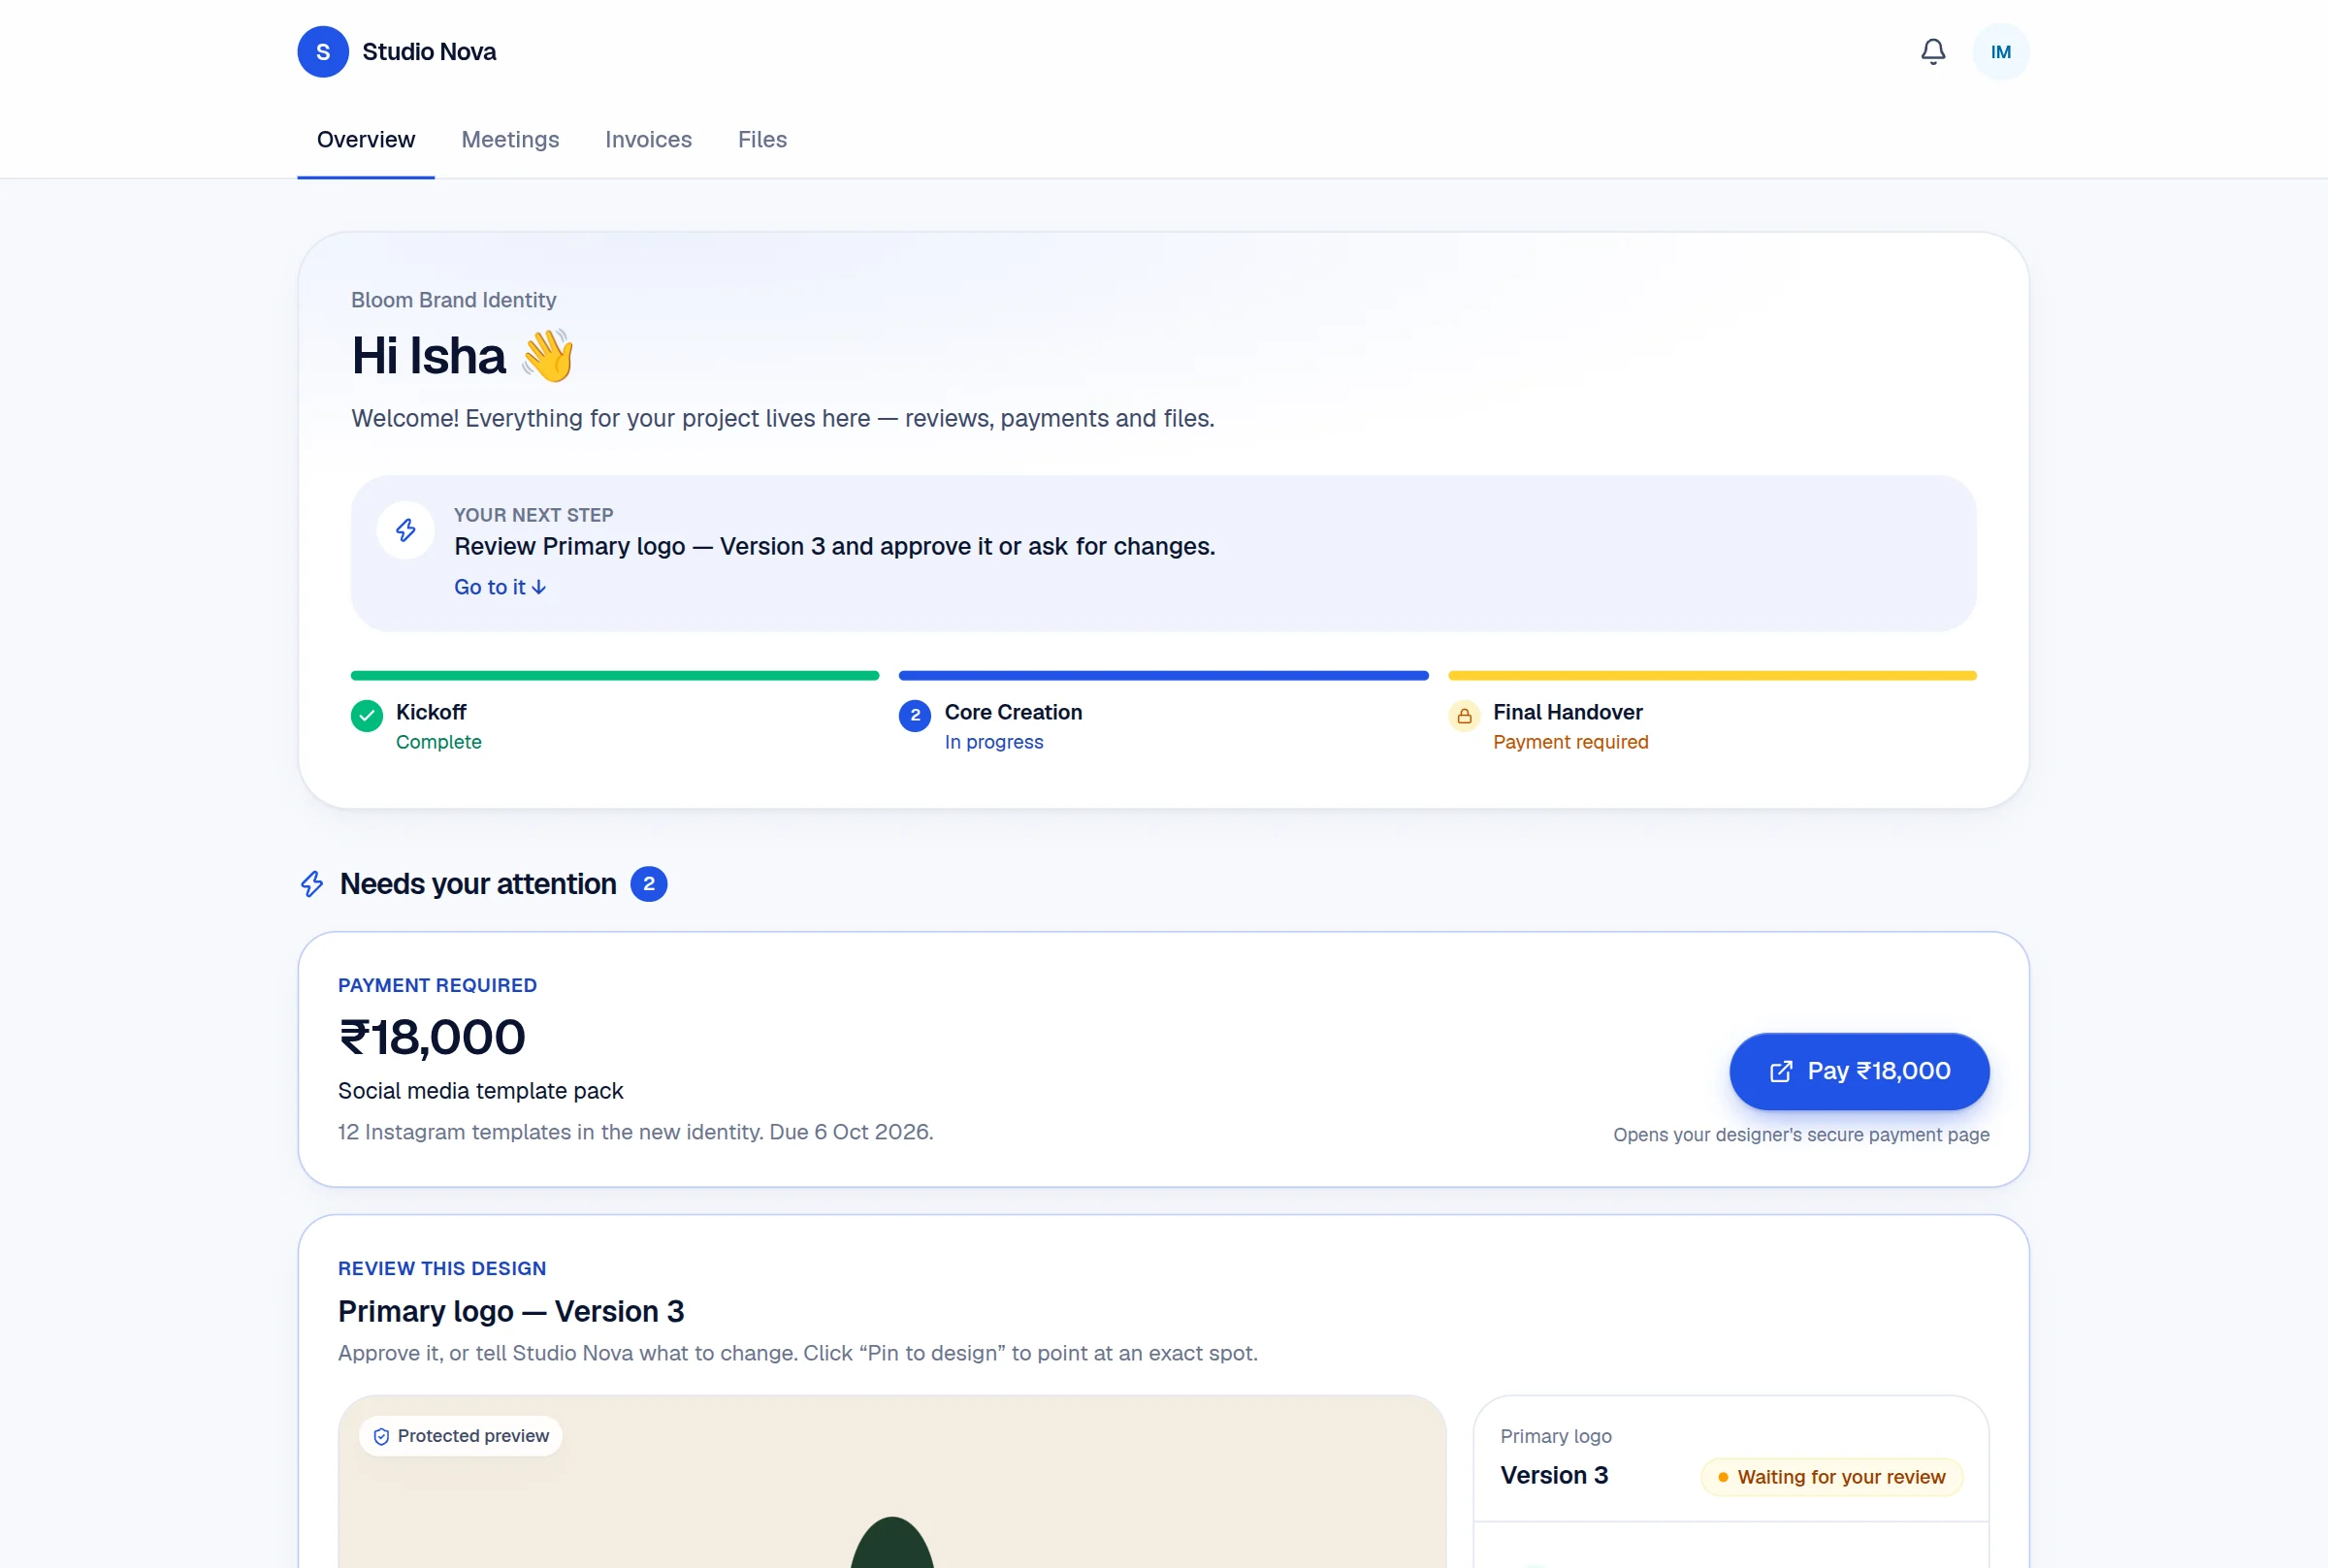The width and height of the screenshot is (2328, 1568).
Task: Click the In progress status text
Action: [994, 743]
